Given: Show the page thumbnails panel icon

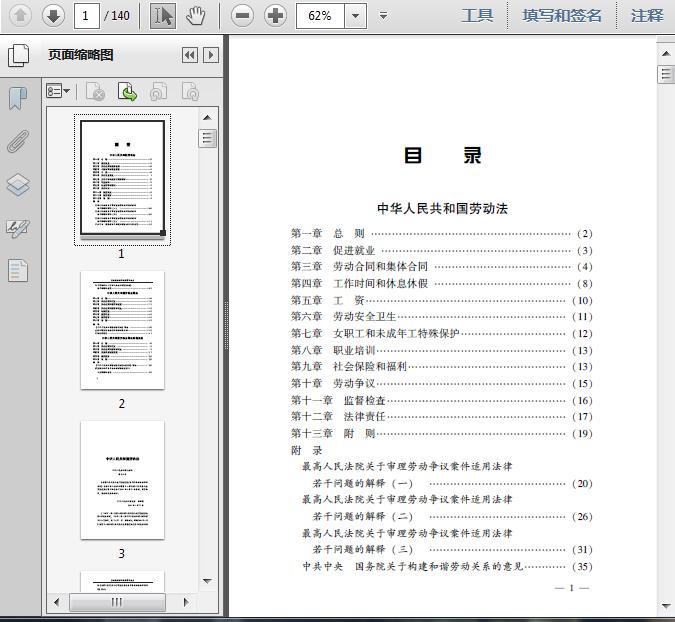Looking at the screenshot, I should [19, 56].
